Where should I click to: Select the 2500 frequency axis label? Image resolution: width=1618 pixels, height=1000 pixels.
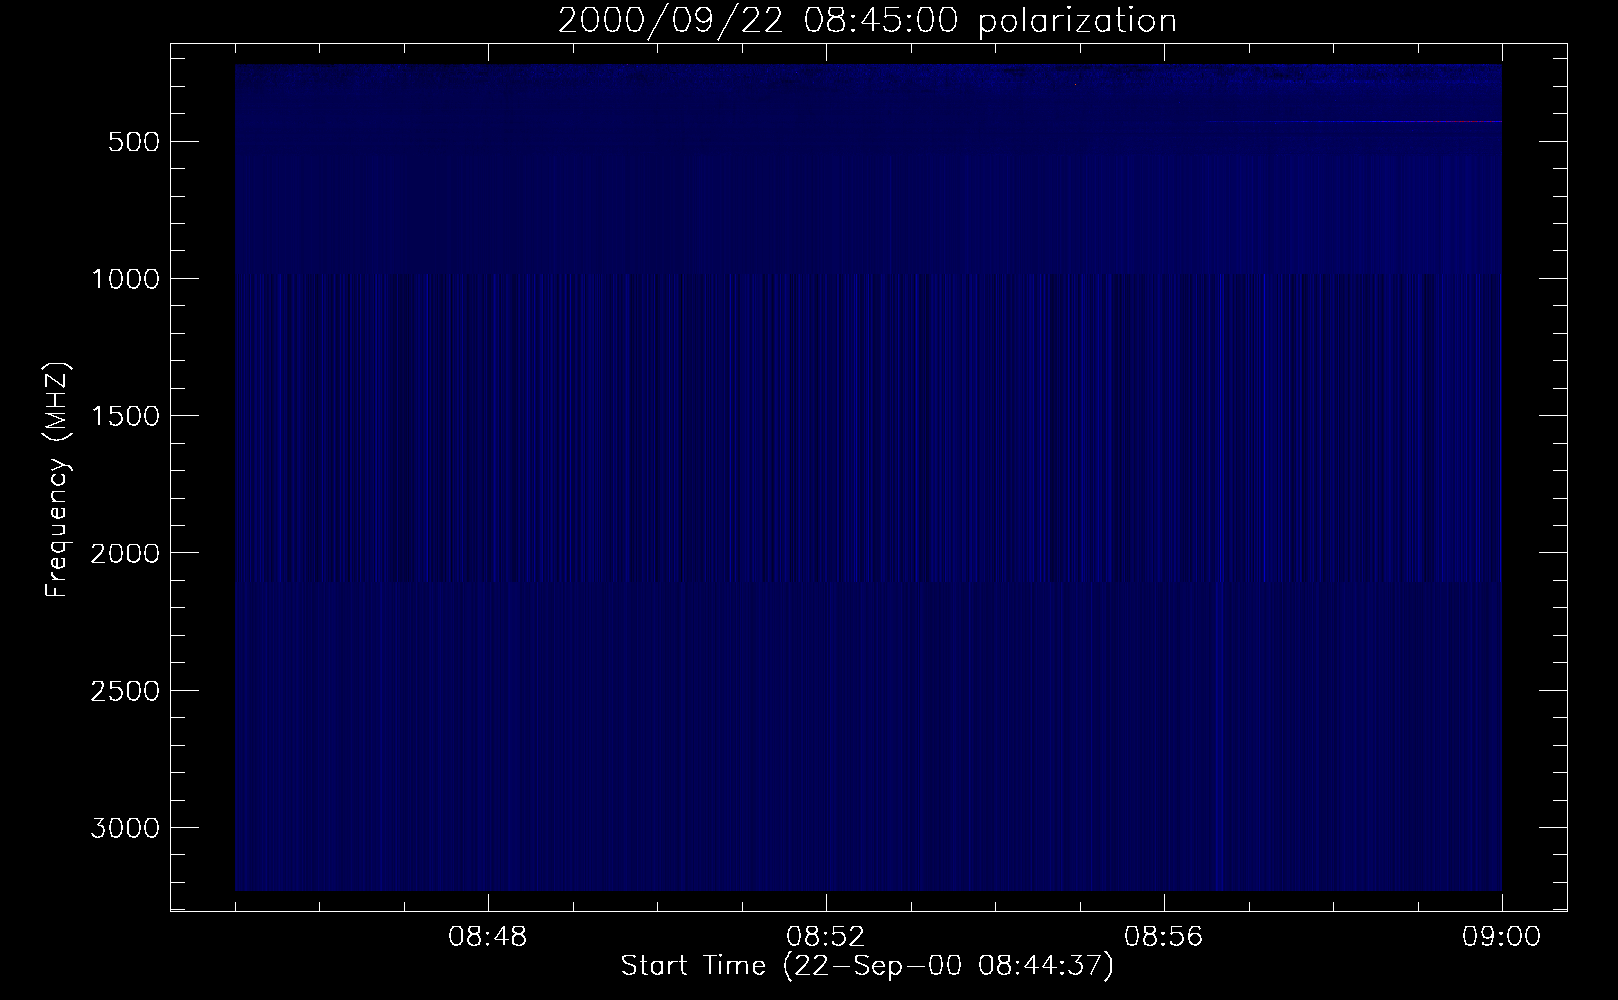(x=125, y=691)
